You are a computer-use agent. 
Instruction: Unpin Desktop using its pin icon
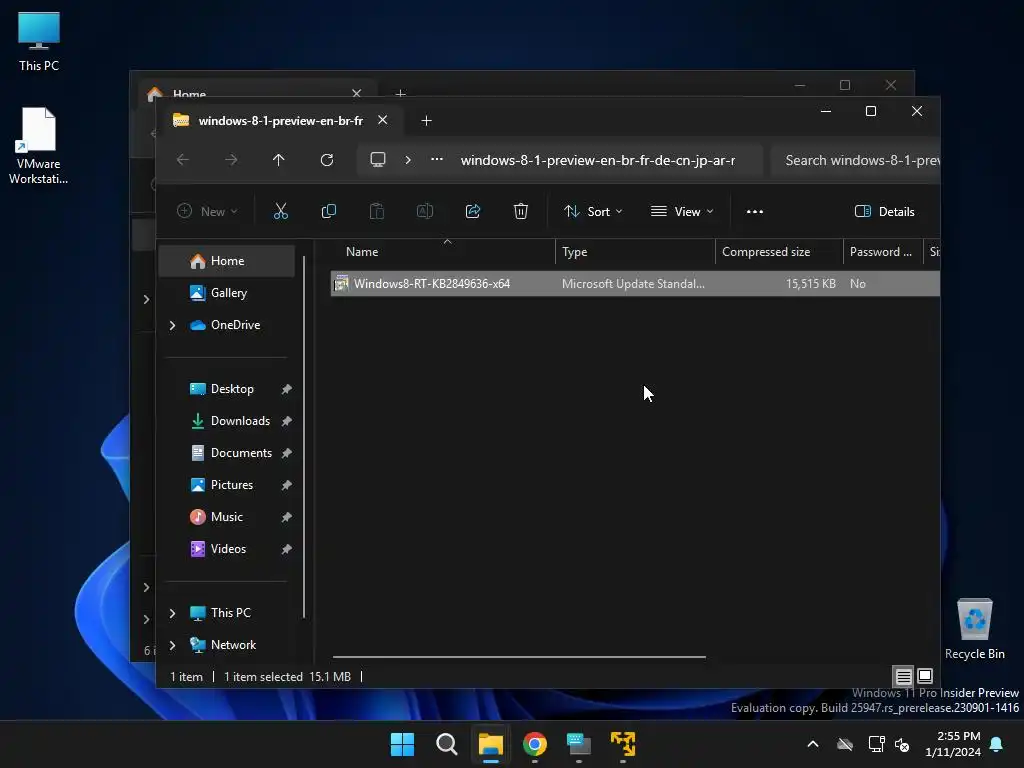point(286,389)
